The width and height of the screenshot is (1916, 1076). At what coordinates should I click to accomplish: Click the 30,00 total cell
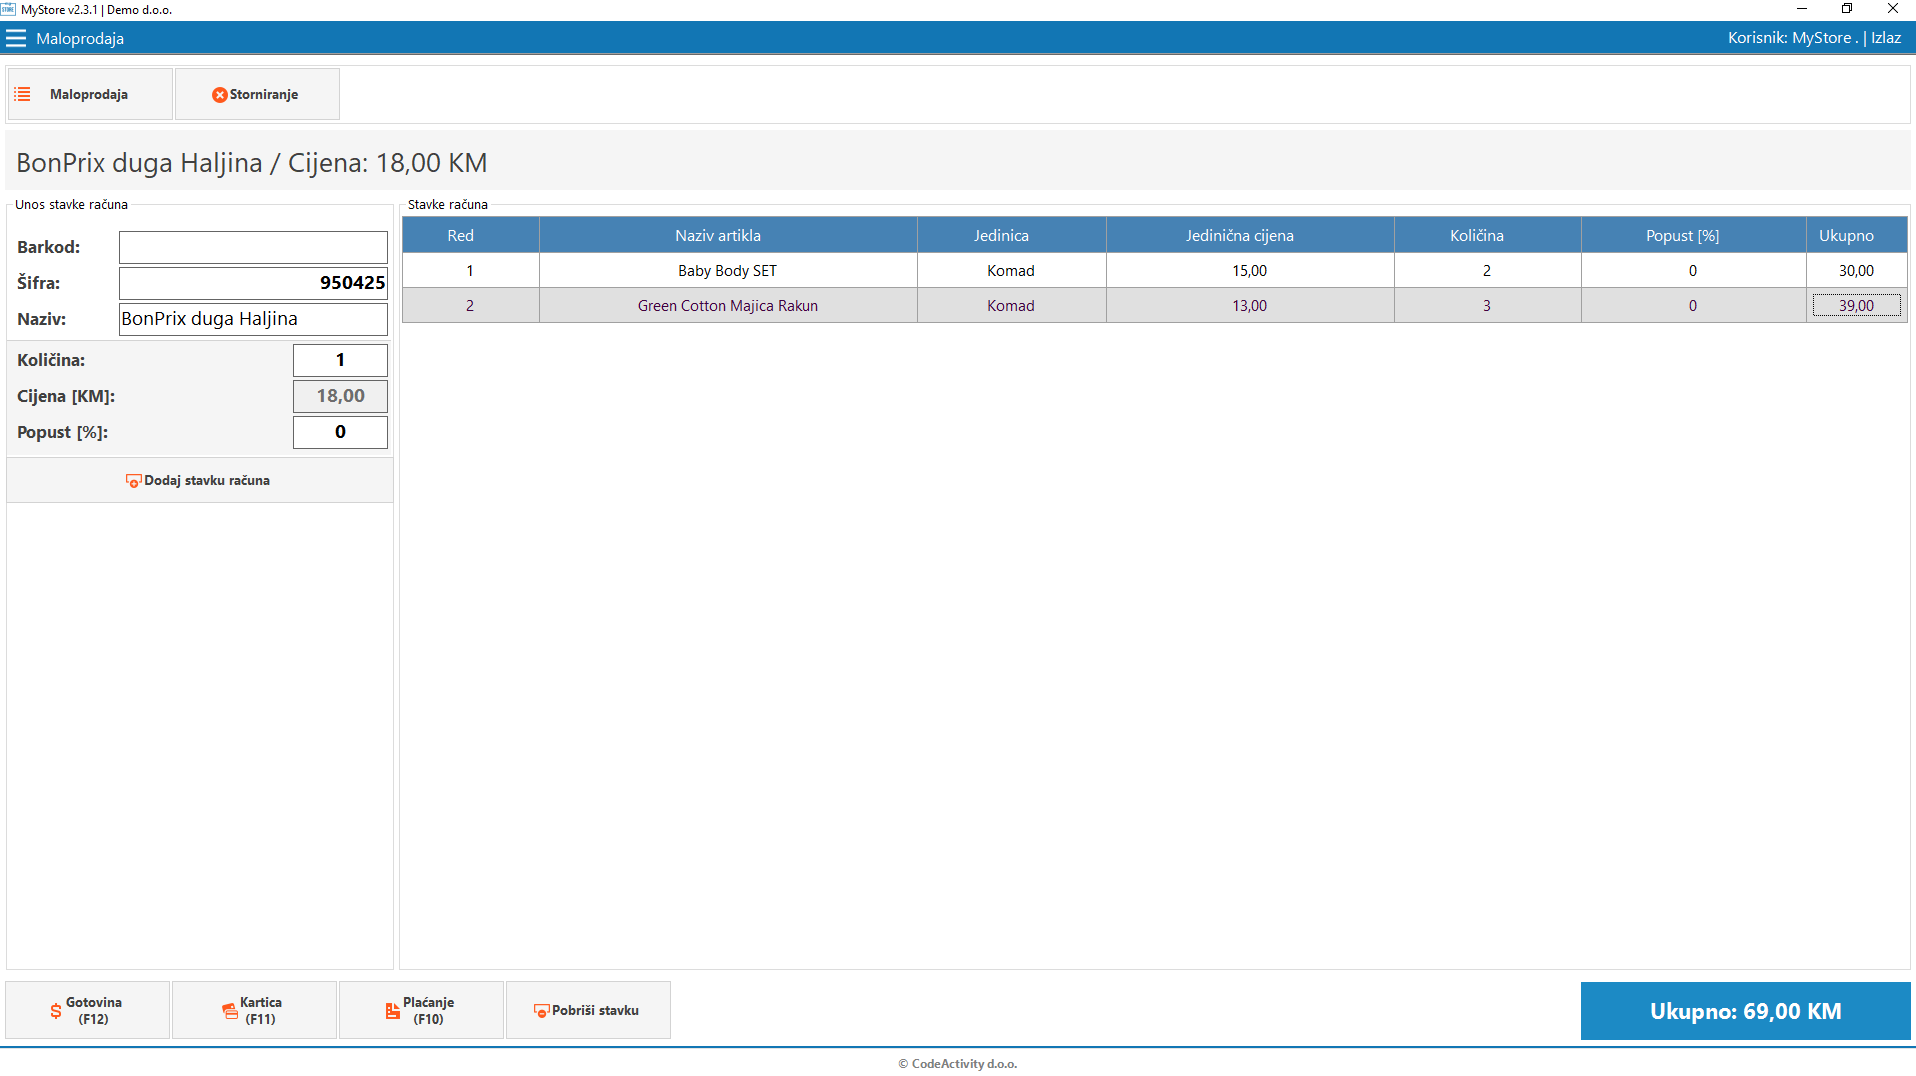[x=1856, y=271]
